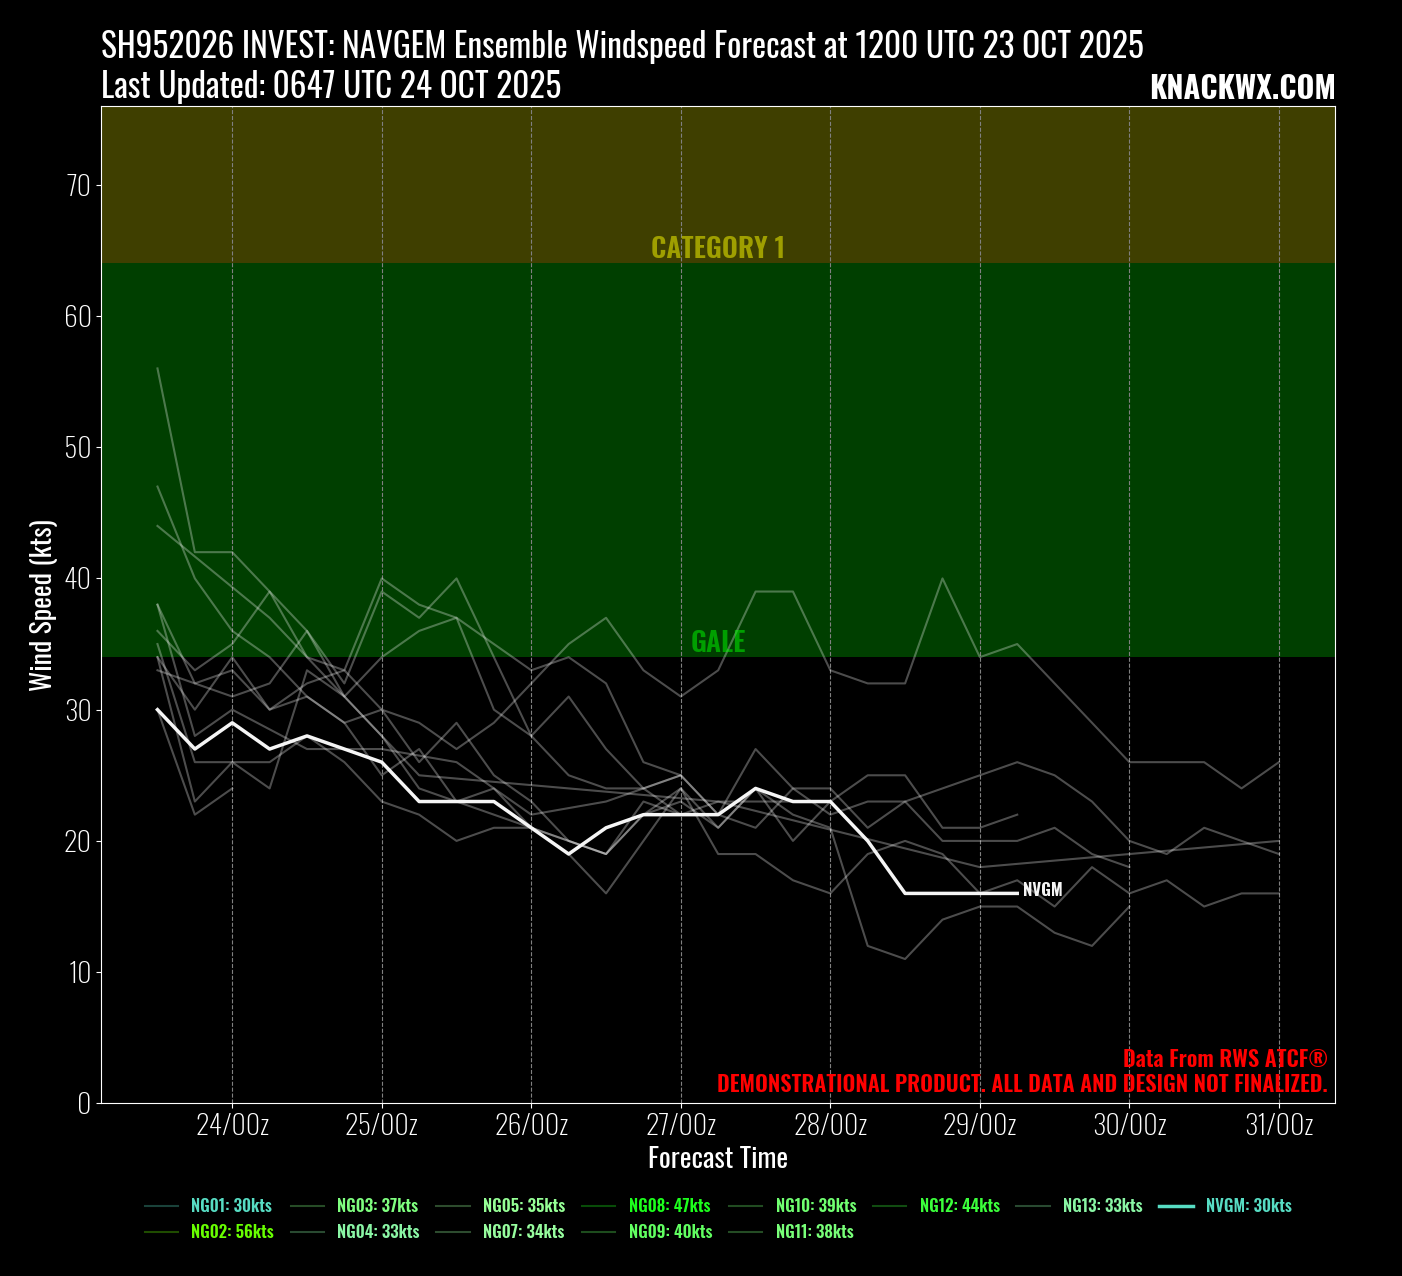Click the NG01: 30kts legend entry
Viewport: 1402px width, 1276px height.
tap(231, 1206)
